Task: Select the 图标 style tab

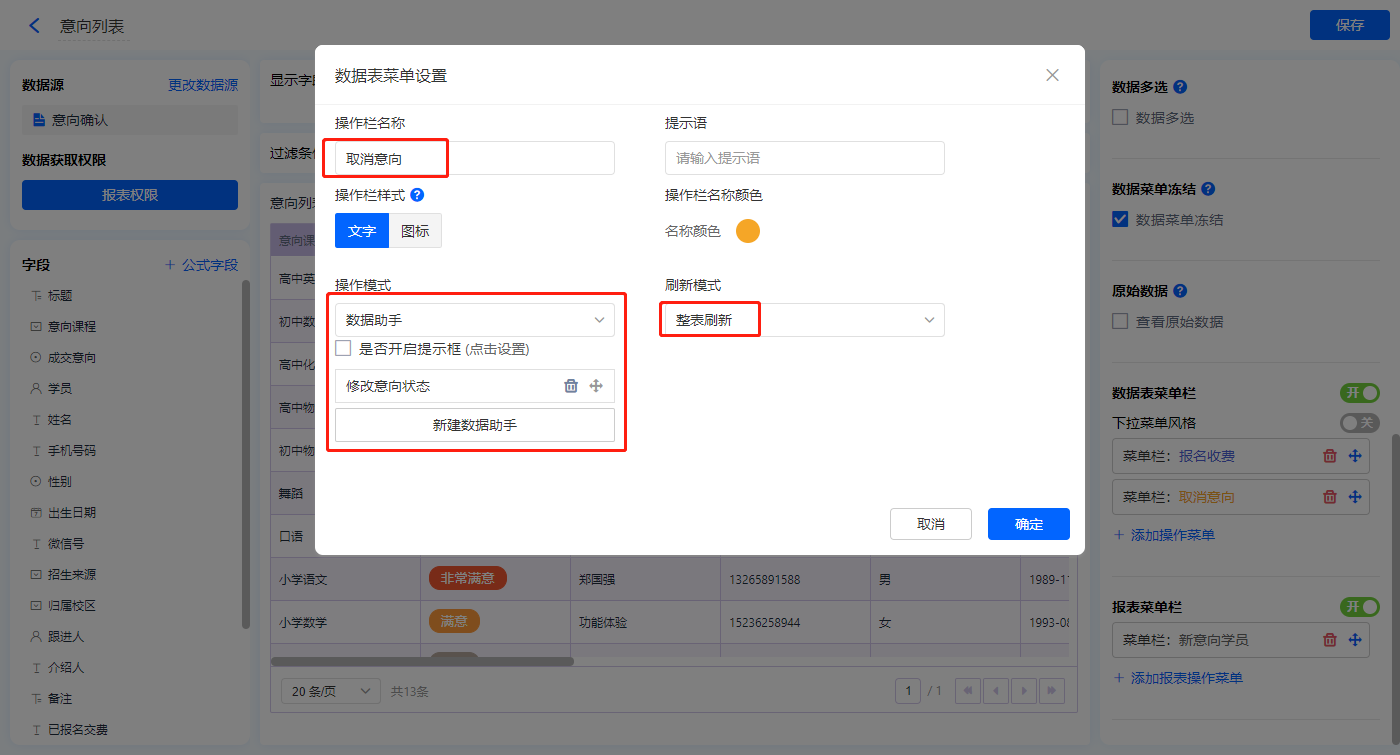Action: point(415,231)
